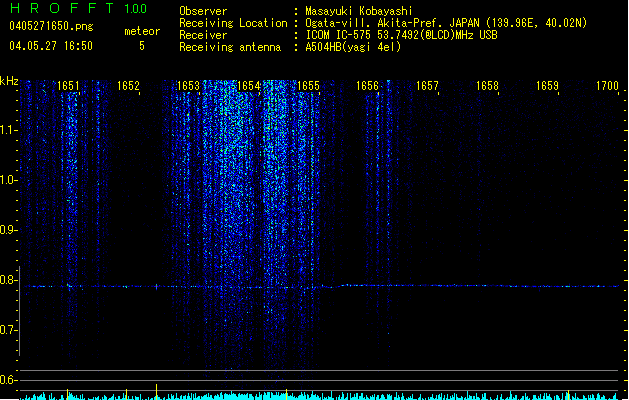The image size is (629, 400).
Task: Click the 1655 time axis label
Action: click(x=308, y=86)
